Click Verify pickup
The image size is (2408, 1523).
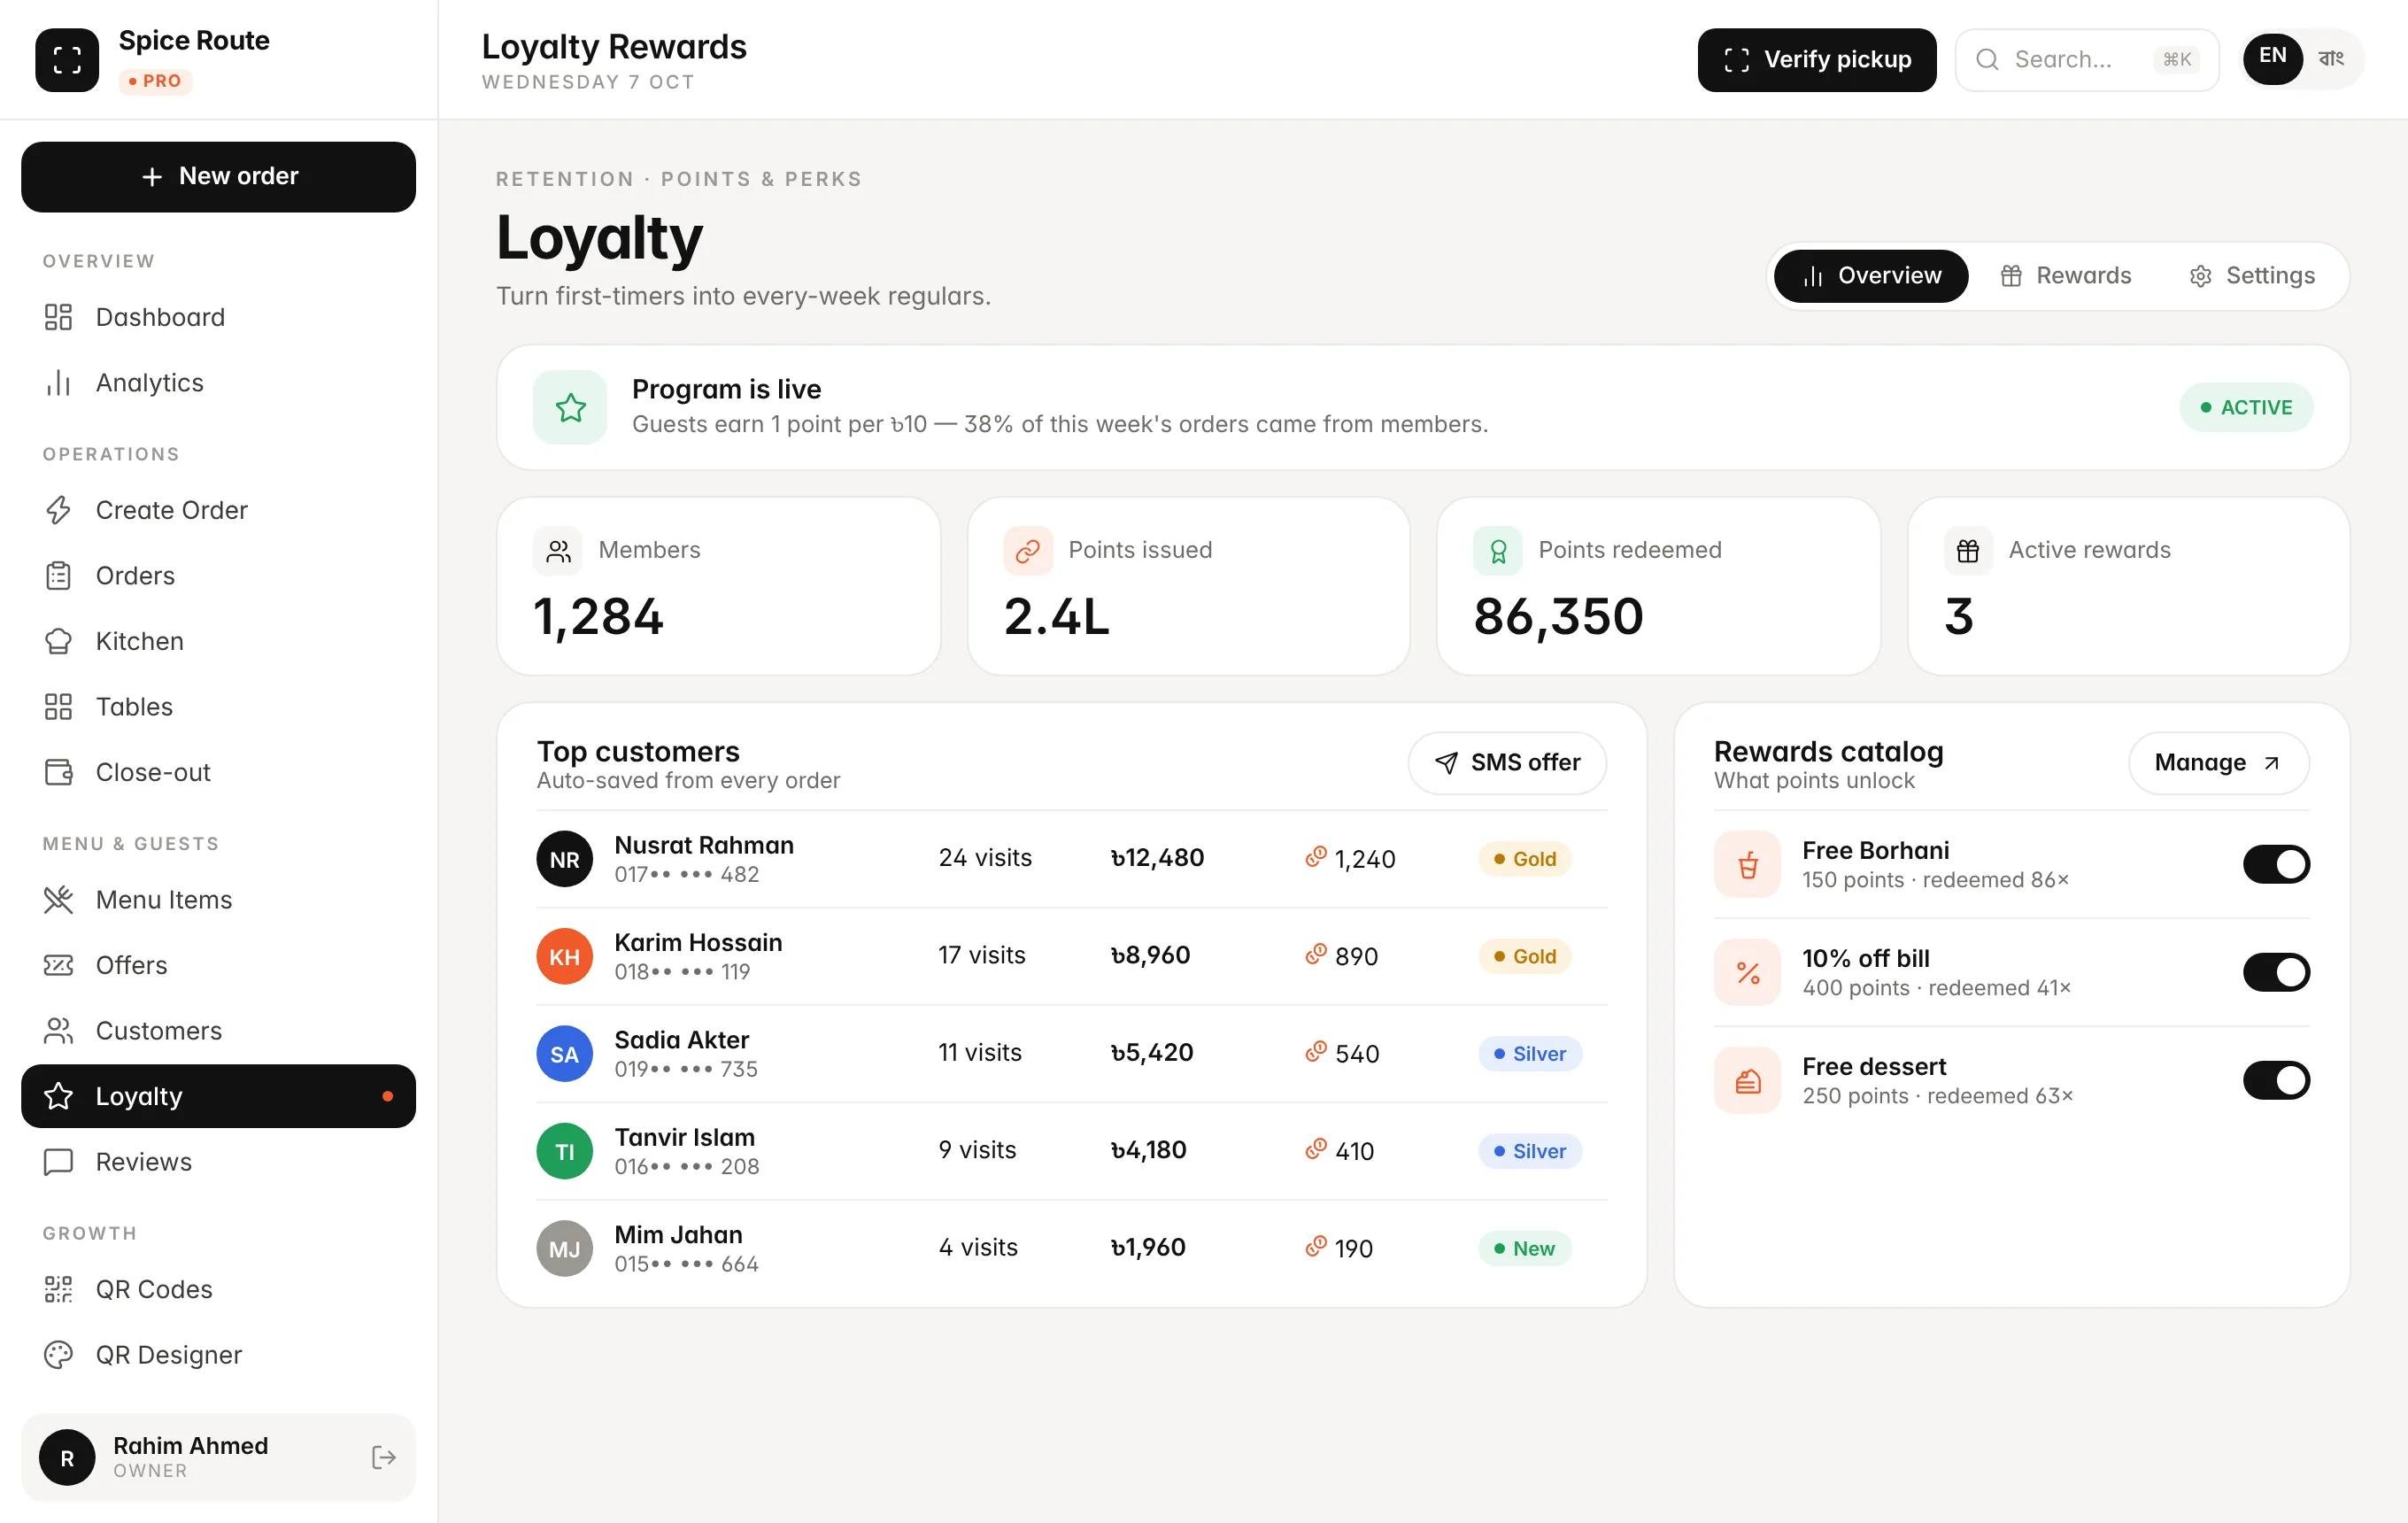1817,60
